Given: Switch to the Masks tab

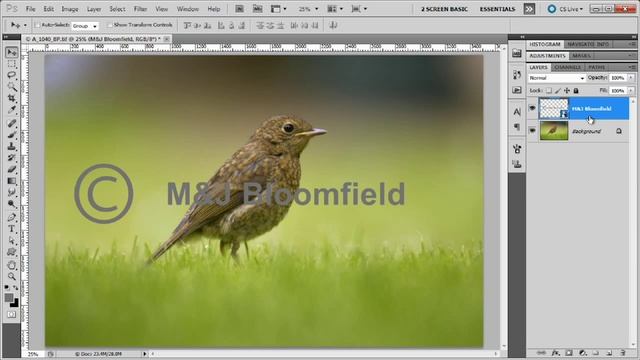Looking at the screenshot, I should click(581, 56).
